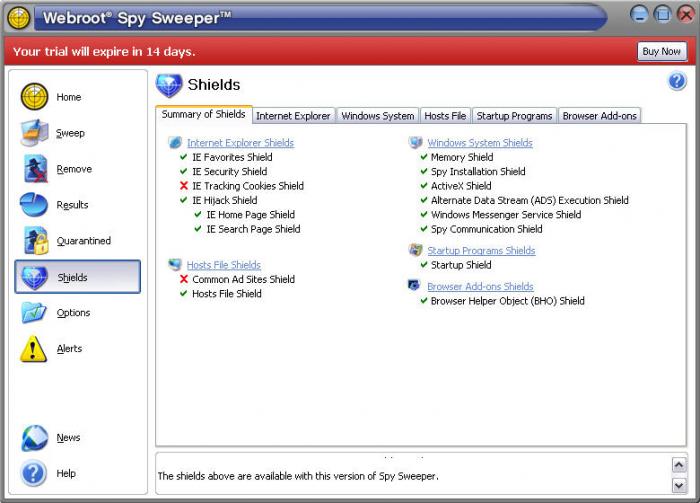Click the Buy Now button

click(x=662, y=51)
